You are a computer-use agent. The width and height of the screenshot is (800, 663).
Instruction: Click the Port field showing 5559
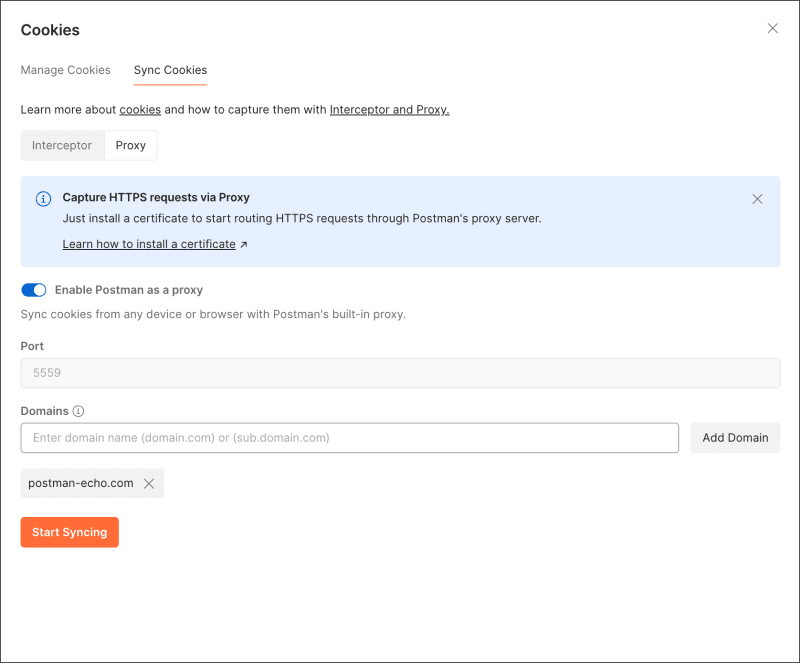click(x=400, y=373)
